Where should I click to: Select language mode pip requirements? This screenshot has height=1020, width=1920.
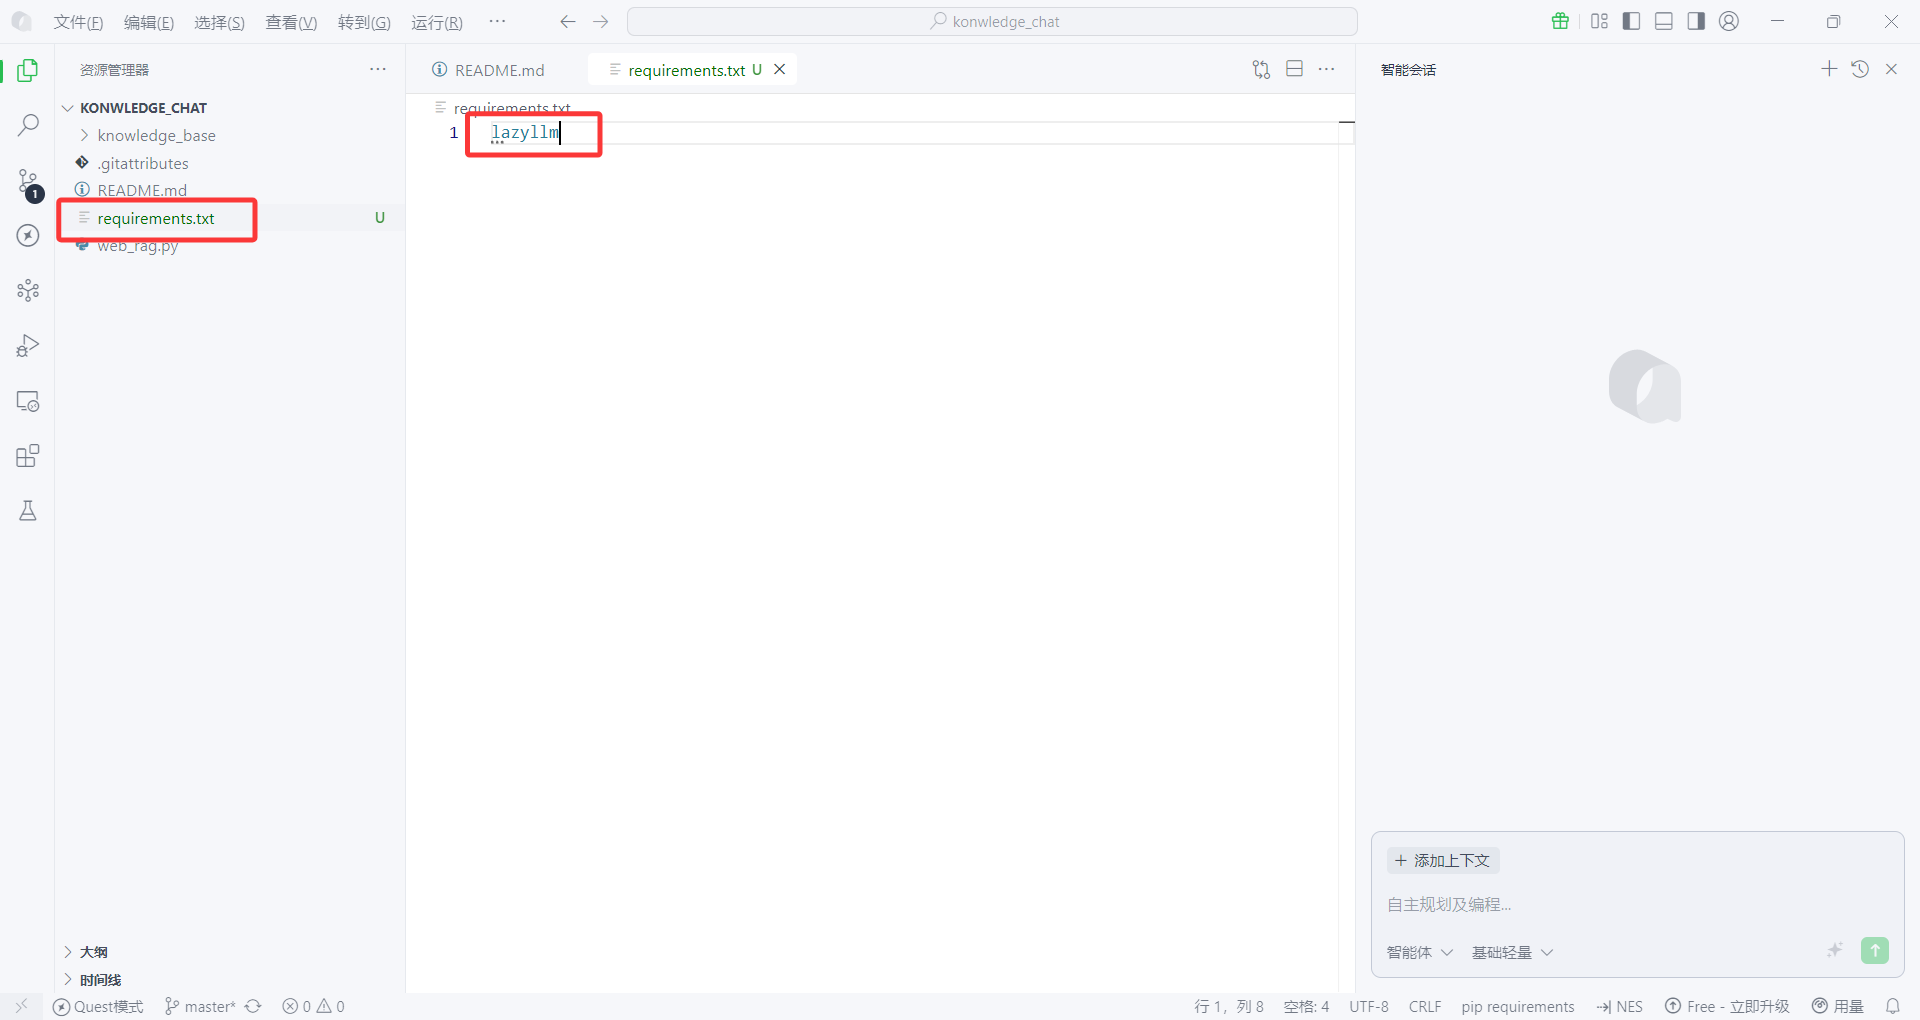1518,1006
